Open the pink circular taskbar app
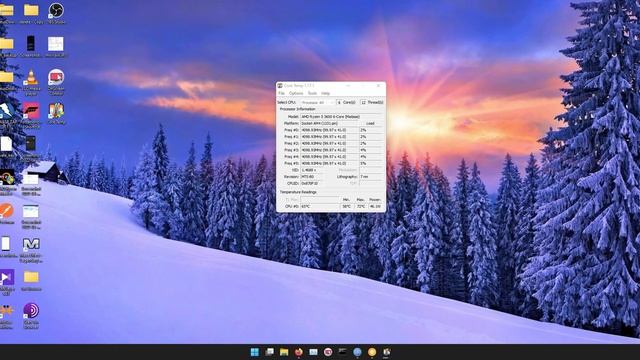Image resolution: width=640 pixels, height=360 pixels. pyautogui.click(x=328, y=352)
